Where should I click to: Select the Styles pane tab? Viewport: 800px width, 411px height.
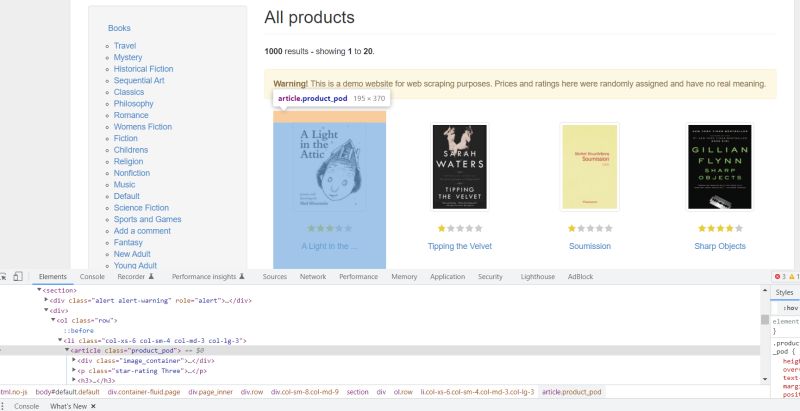[784, 292]
